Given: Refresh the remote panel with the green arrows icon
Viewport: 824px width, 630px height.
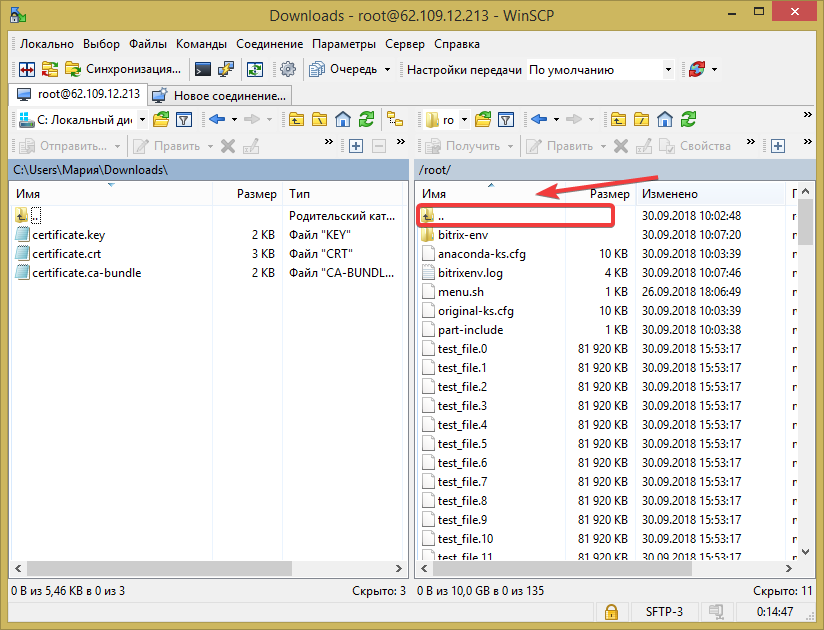Looking at the screenshot, I should [x=688, y=120].
